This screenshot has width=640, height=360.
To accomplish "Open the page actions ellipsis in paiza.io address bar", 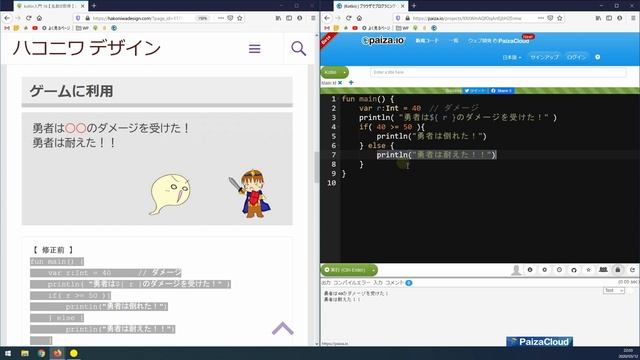I will click(x=541, y=18).
